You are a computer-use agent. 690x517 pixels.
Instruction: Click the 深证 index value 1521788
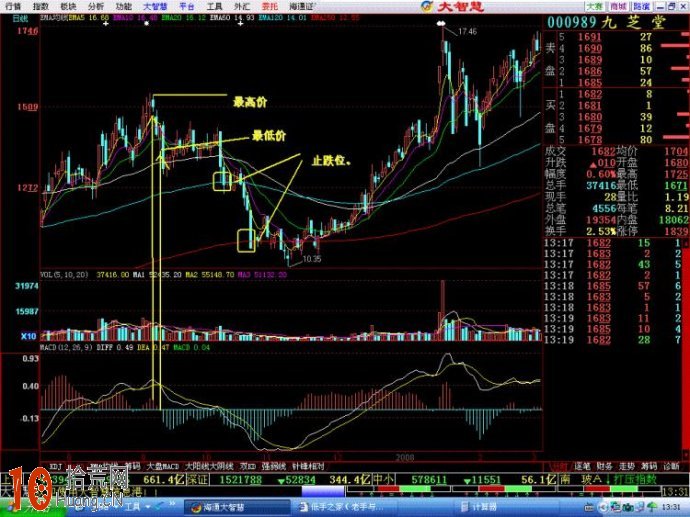tap(240, 480)
